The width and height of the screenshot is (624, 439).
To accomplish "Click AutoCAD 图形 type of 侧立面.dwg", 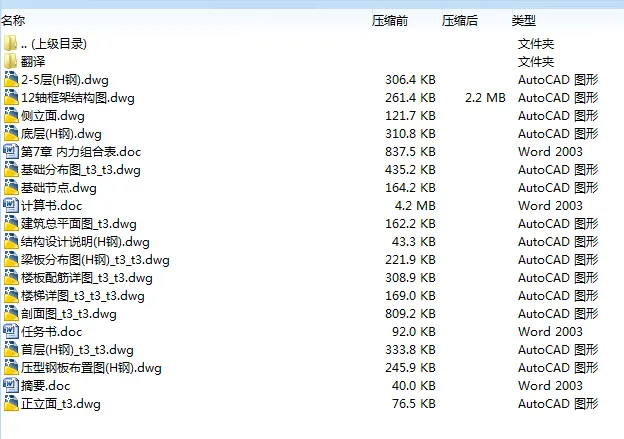I will coord(558,116).
